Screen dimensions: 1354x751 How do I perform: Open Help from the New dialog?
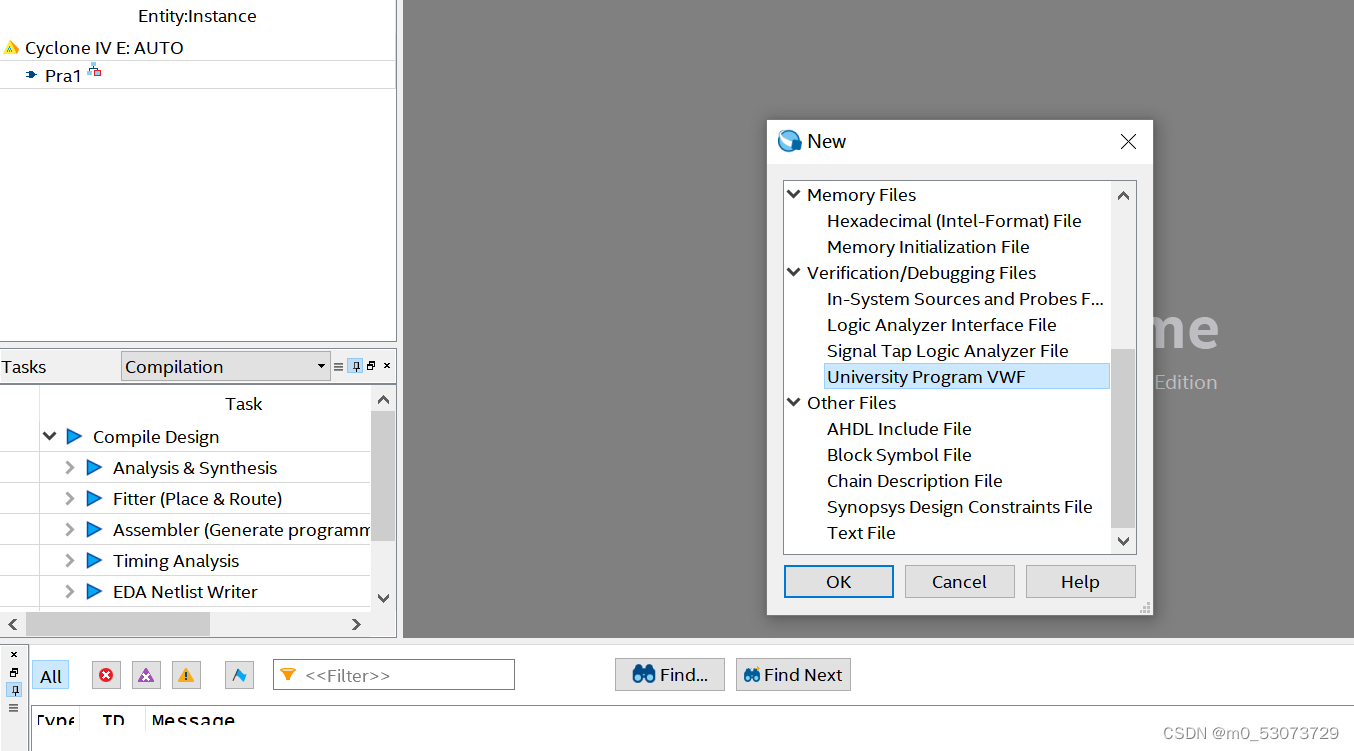coord(1081,581)
